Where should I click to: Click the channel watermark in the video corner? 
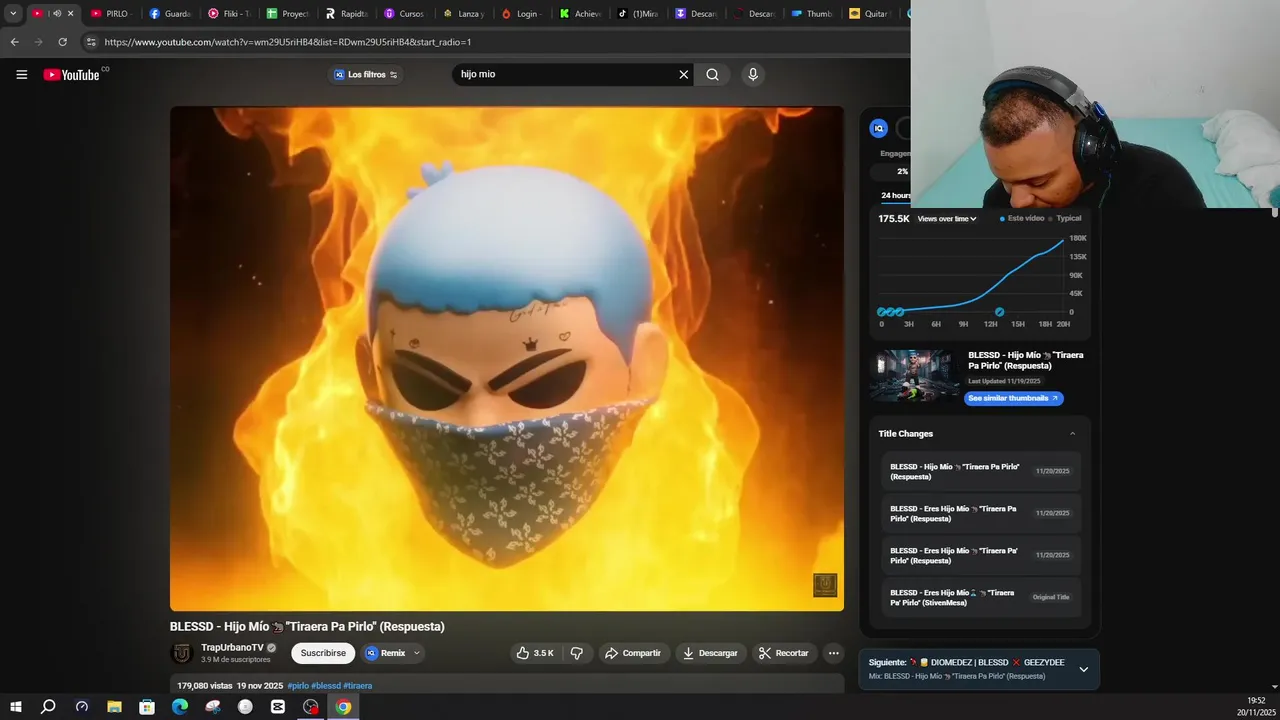pos(825,585)
